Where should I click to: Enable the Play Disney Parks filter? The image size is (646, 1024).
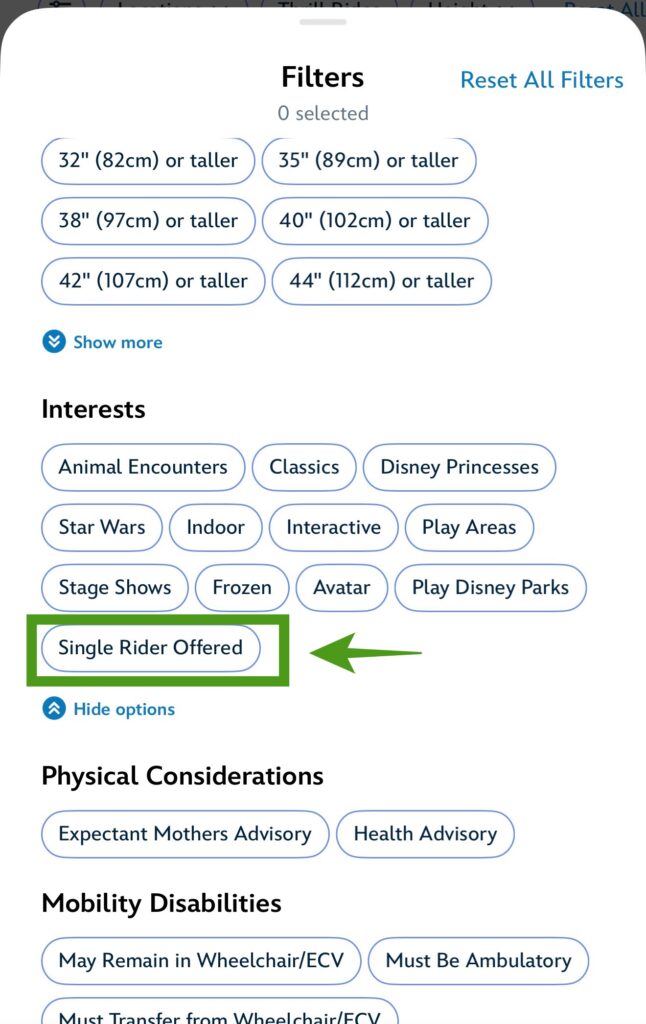pos(490,587)
